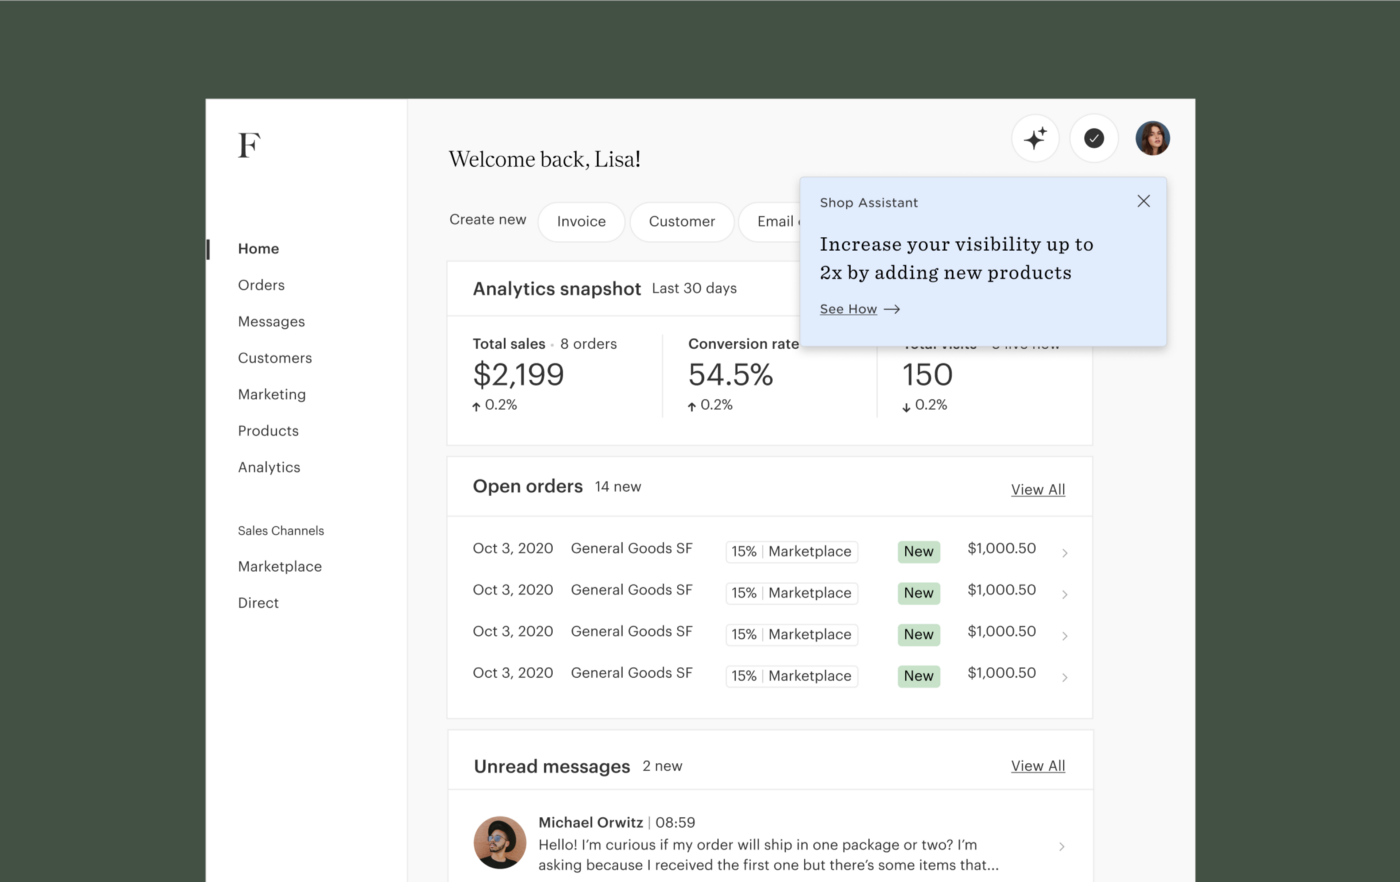Create a new Invoice
This screenshot has height=882, width=1400.
(x=581, y=221)
